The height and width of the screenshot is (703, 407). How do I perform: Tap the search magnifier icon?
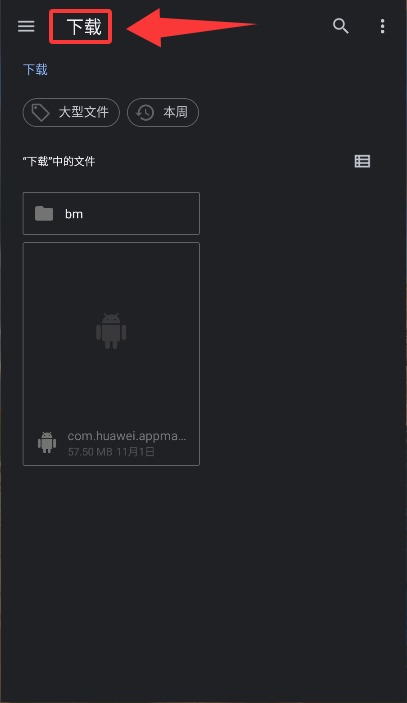[341, 26]
